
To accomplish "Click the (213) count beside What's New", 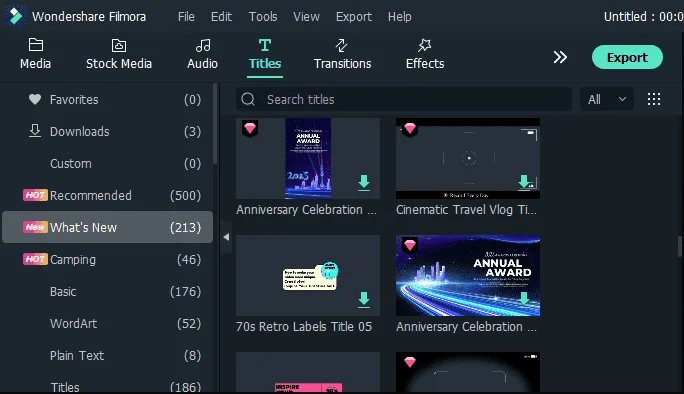I will 185,227.
